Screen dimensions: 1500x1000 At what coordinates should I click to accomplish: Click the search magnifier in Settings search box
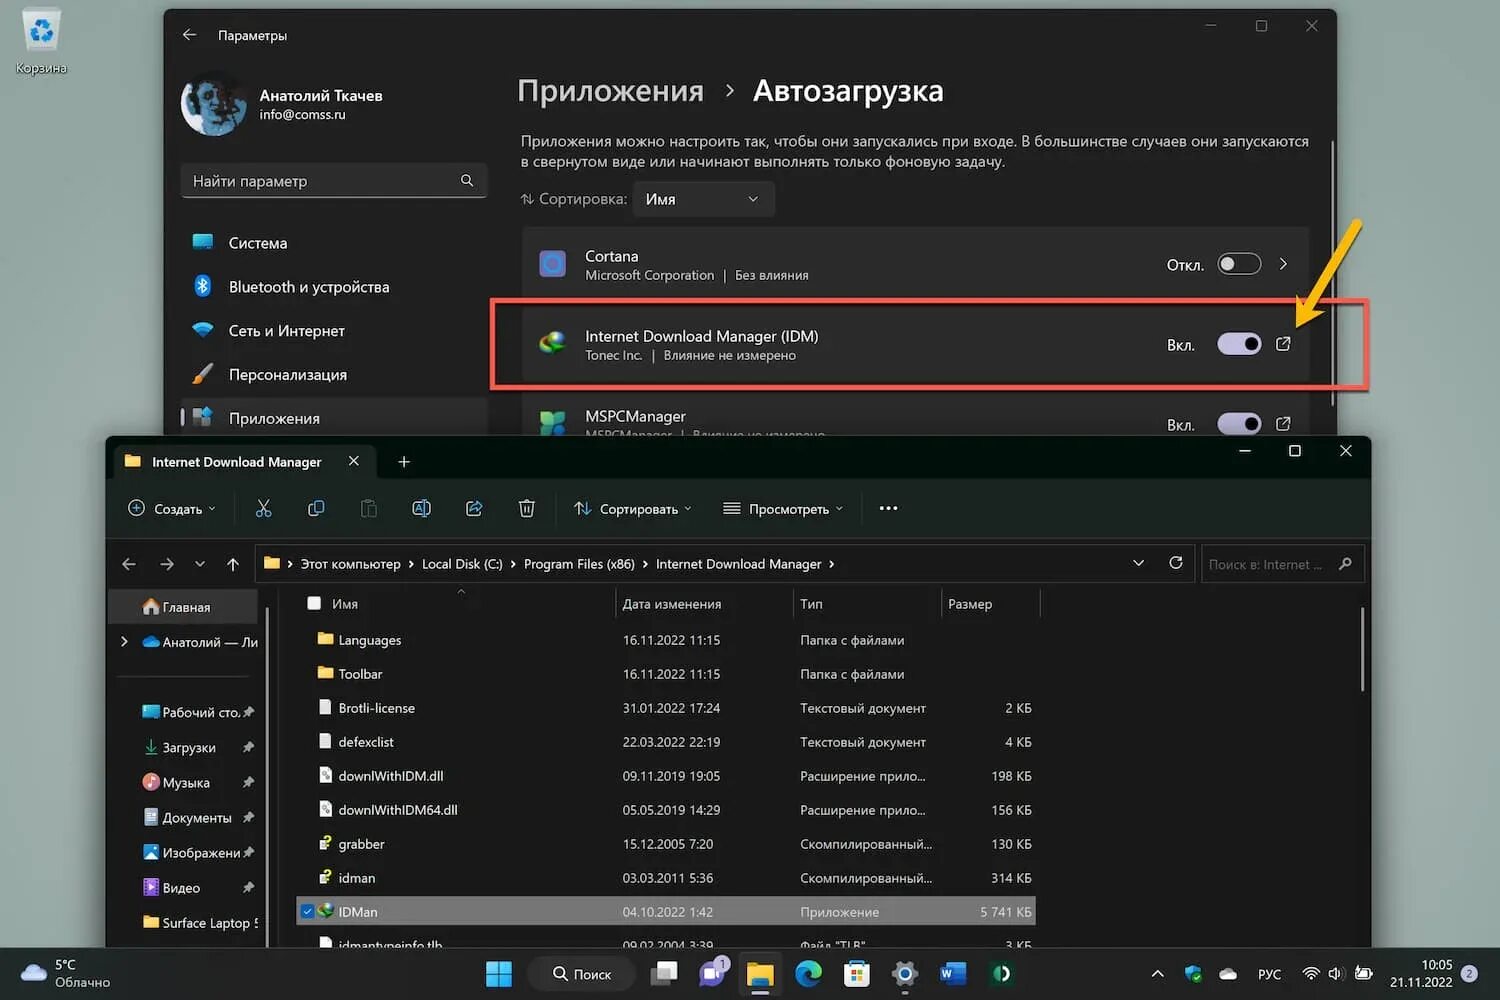[x=467, y=181]
